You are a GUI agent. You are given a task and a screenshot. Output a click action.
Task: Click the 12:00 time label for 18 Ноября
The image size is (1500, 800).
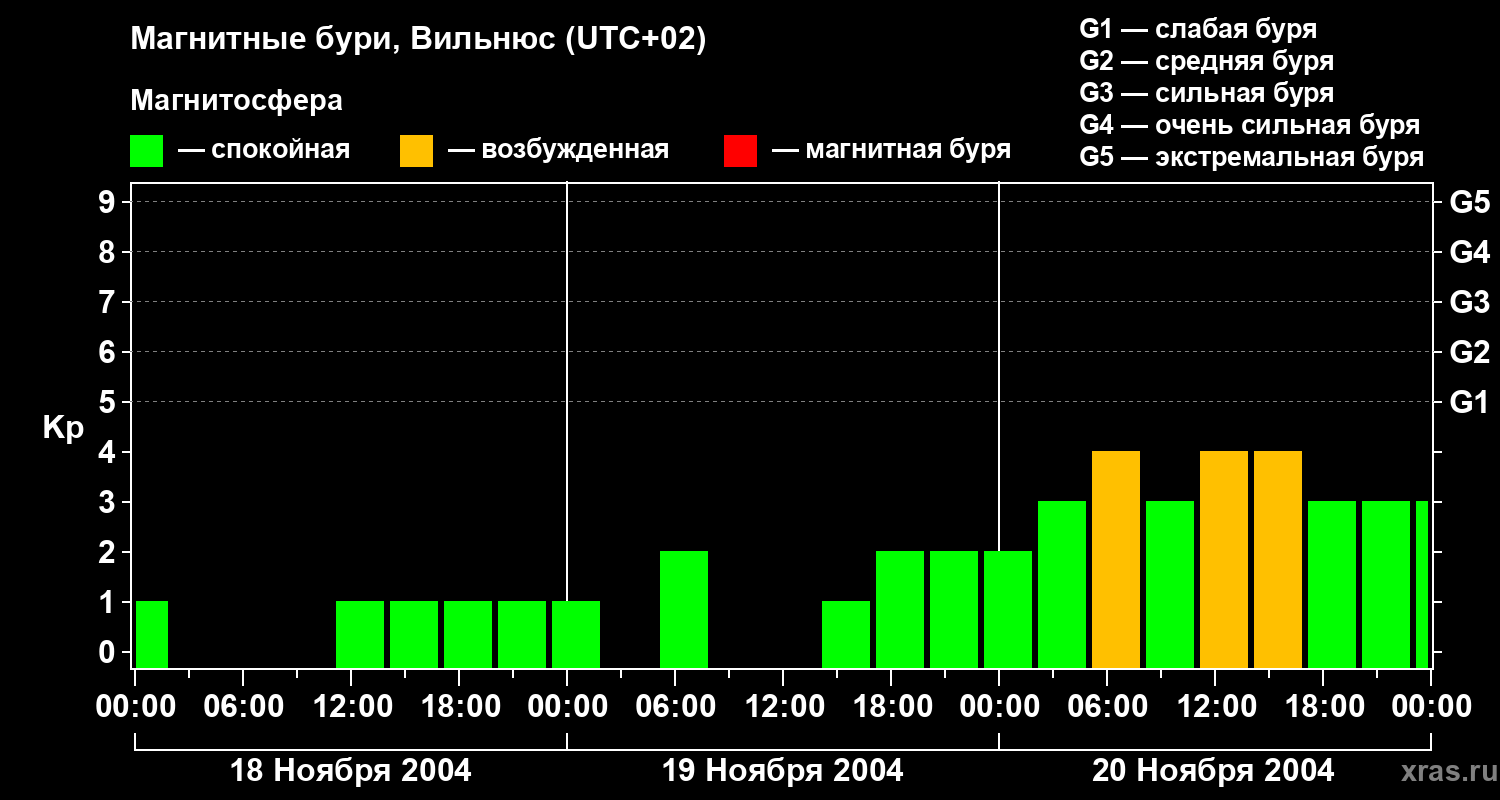pyautogui.click(x=351, y=706)
